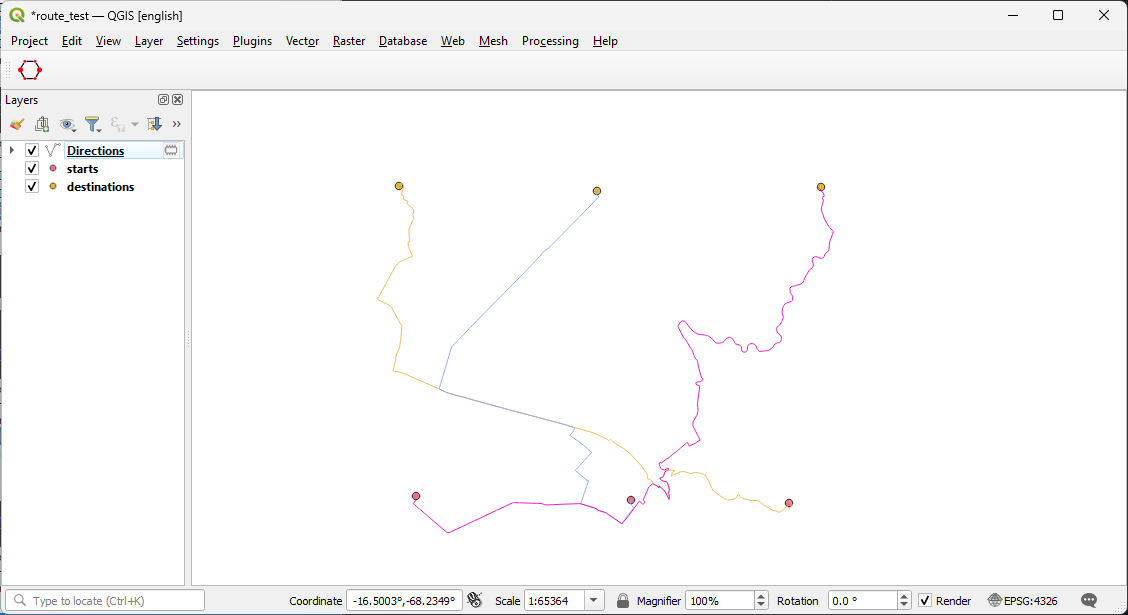Click the northeast orange destination point
This screenshot has height=615, width=1128.
tap(821, 187)
